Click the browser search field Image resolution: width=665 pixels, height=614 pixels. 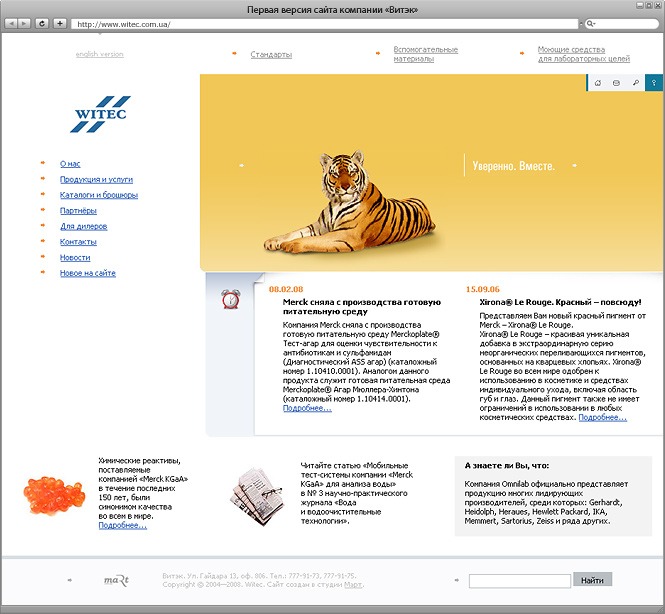(x=622, y=24)
